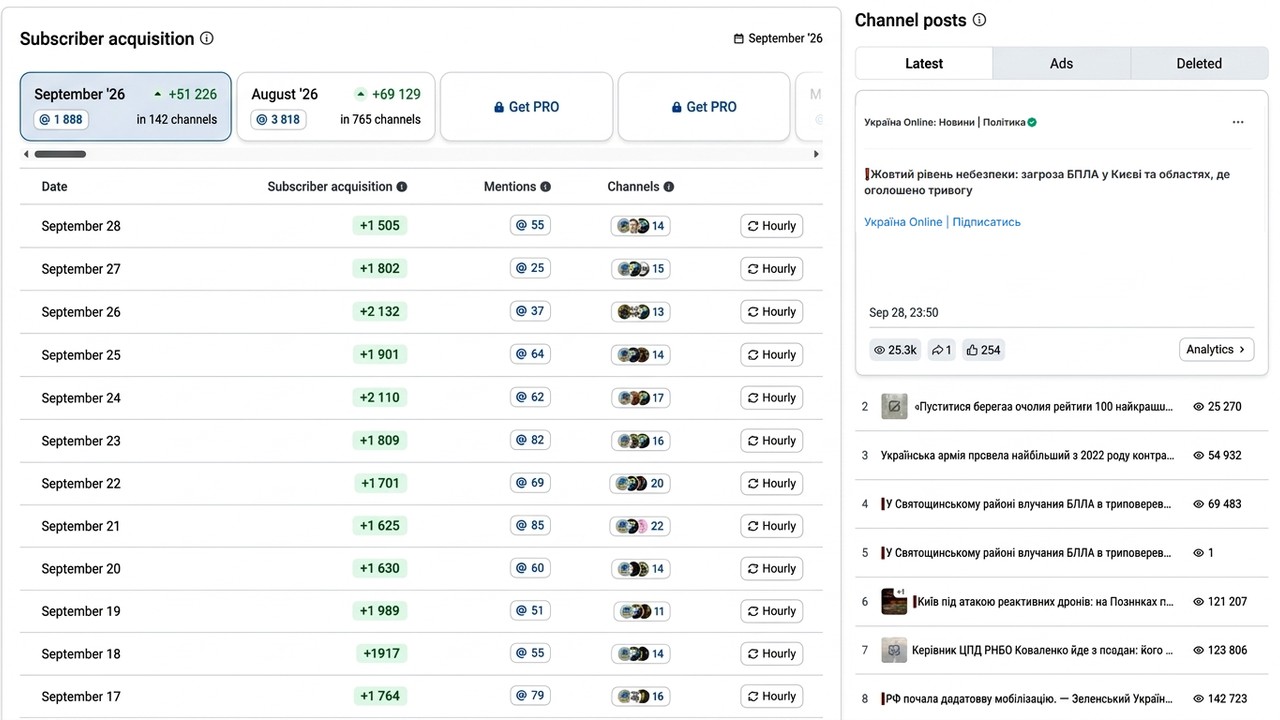This screenshot has height=720, width=1280.
Task: Select the August '26 month card
Action: (336, 106)
